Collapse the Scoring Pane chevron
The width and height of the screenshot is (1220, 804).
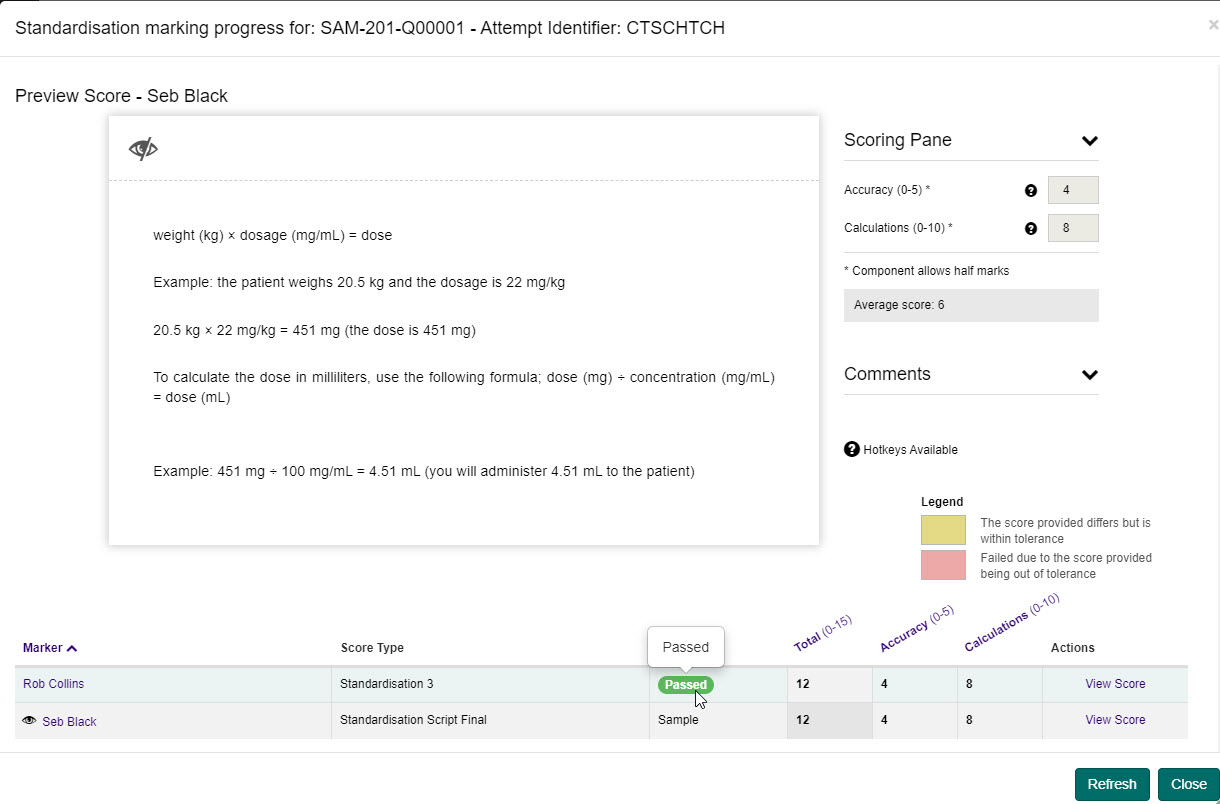click(x=1089, y=141)
